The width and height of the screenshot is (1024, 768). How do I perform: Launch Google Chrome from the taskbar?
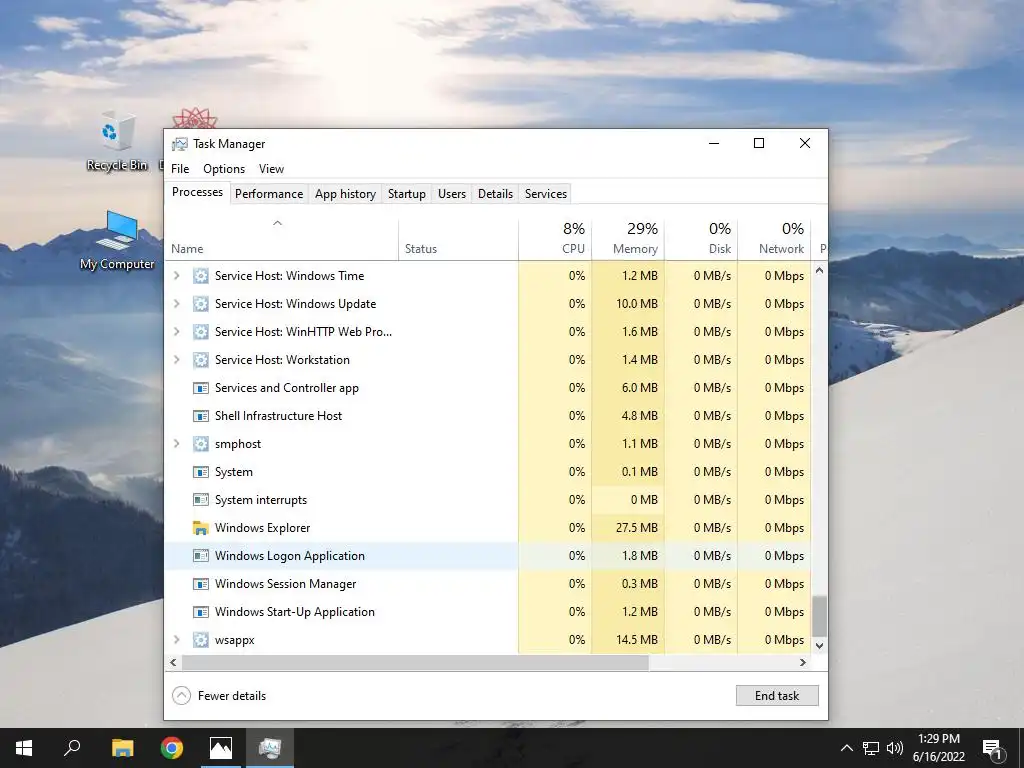click(172, 748)
